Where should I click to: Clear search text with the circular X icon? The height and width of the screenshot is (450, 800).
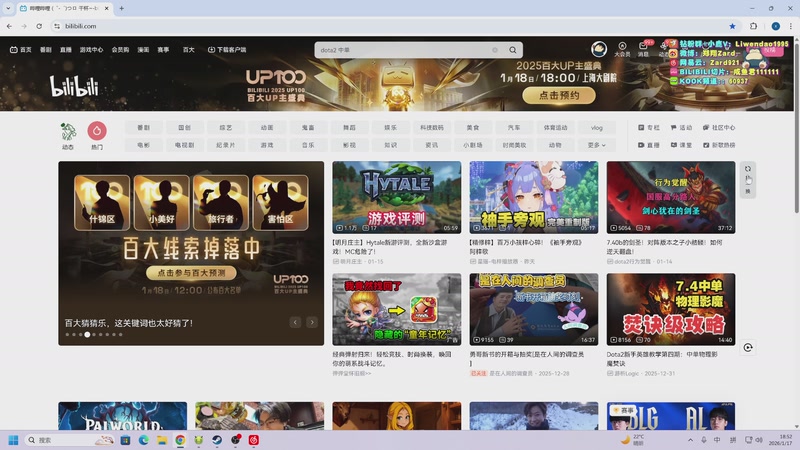coord(494,50)
